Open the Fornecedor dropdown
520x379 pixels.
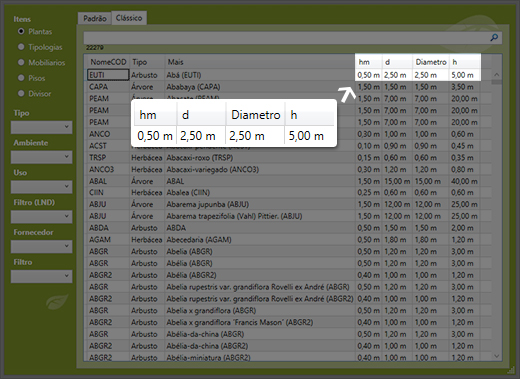42,247
